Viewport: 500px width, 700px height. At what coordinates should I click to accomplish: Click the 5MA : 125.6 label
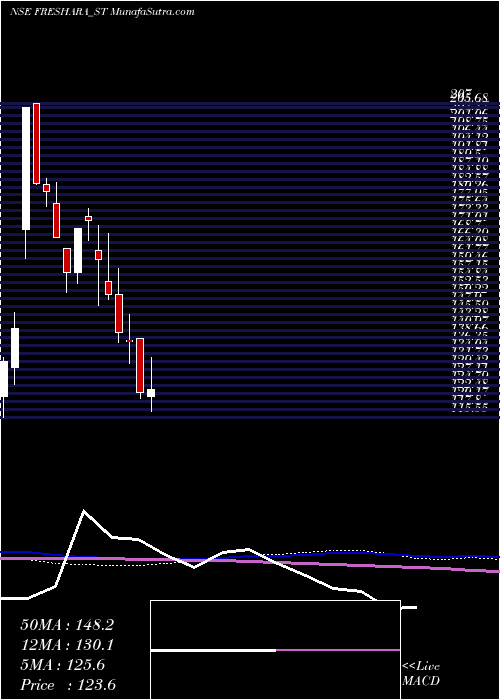click(62, 665)
